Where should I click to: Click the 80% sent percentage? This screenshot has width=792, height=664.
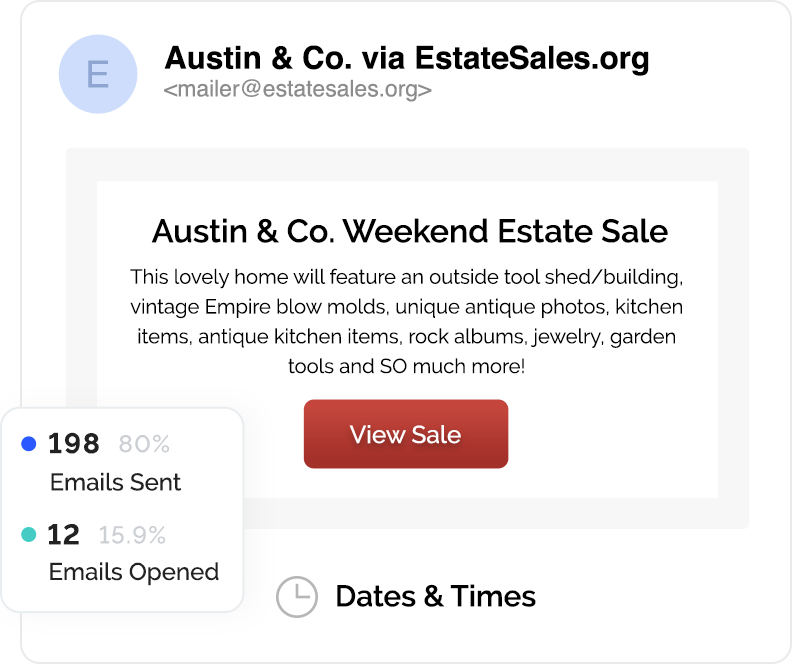[144, 444]
